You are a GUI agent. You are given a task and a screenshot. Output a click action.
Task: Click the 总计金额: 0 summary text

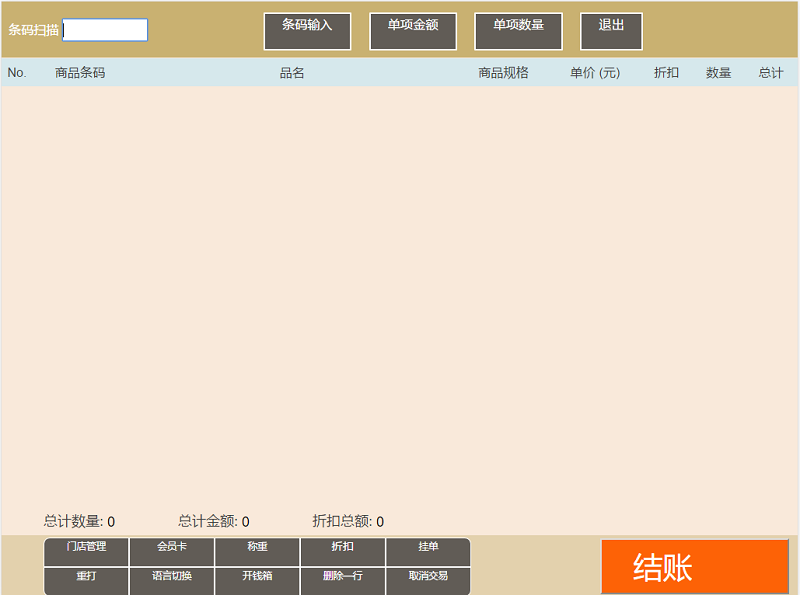213,521
